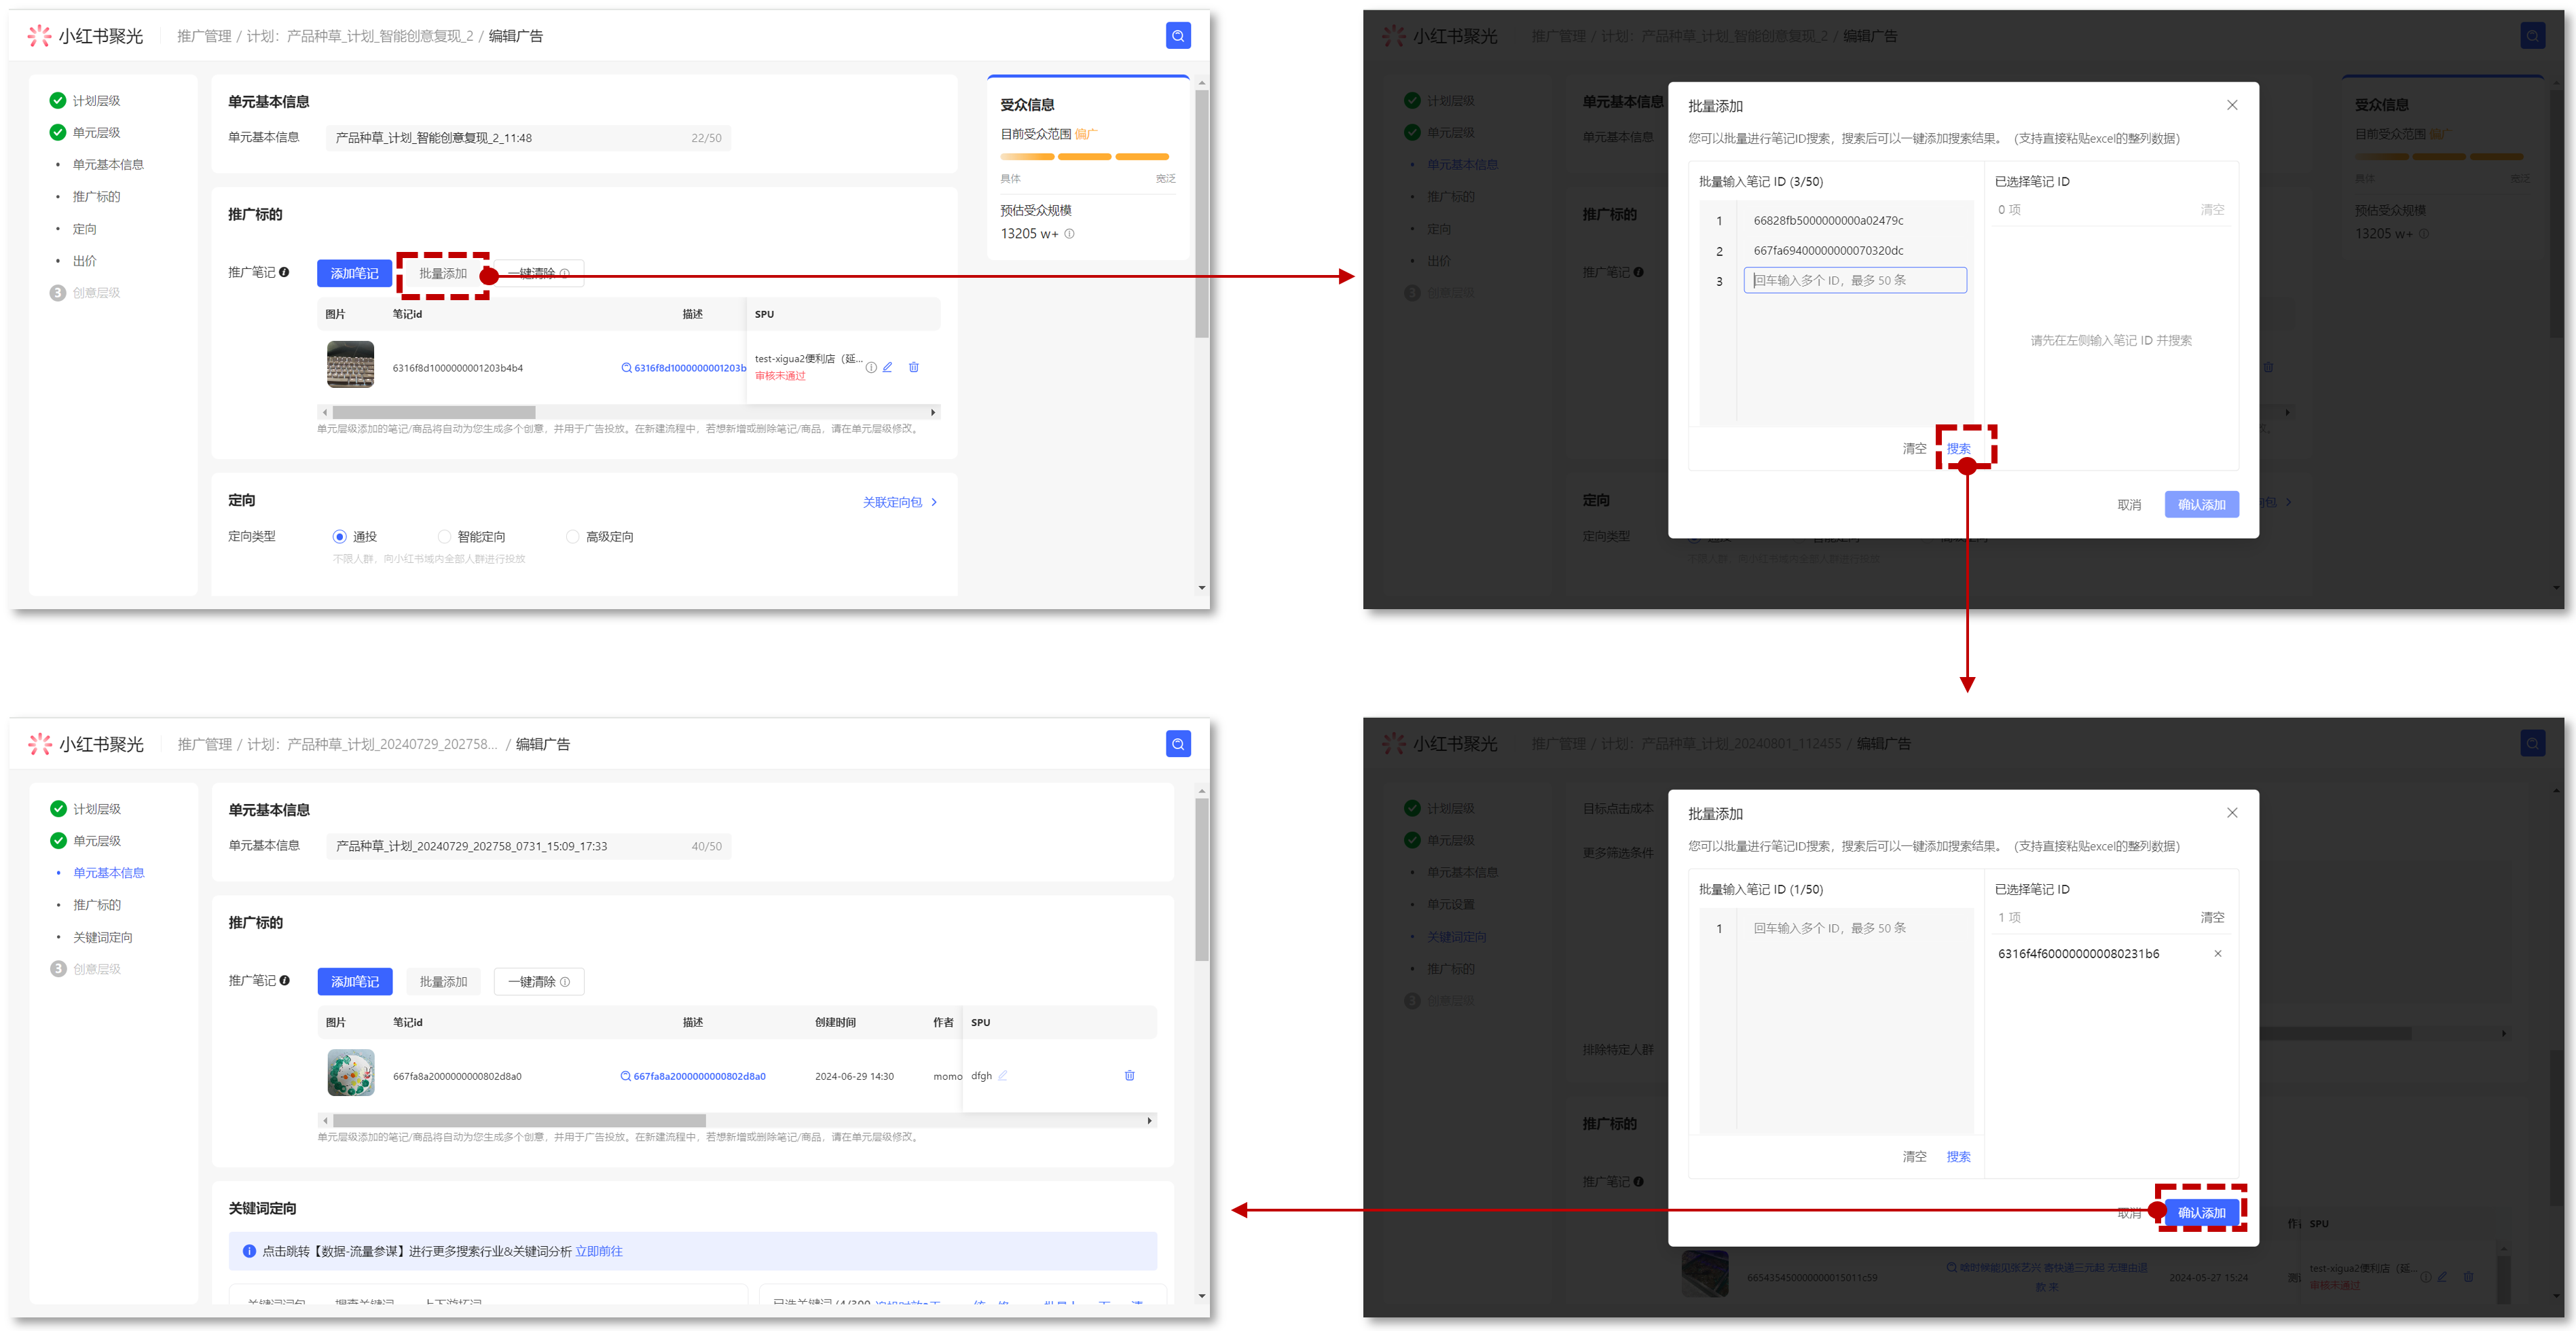The width and height of the screenshot is (2576, 1331).
Task: Click green check of 计划层级 on 20240729_202758 page
Action: coord(58,808)
